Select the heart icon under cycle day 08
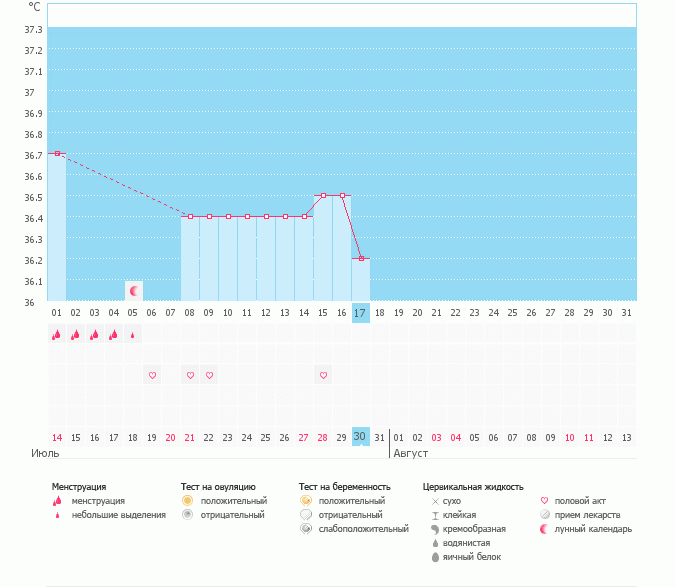The height and width of the screenshot is (587, 675). coord(190,375)
